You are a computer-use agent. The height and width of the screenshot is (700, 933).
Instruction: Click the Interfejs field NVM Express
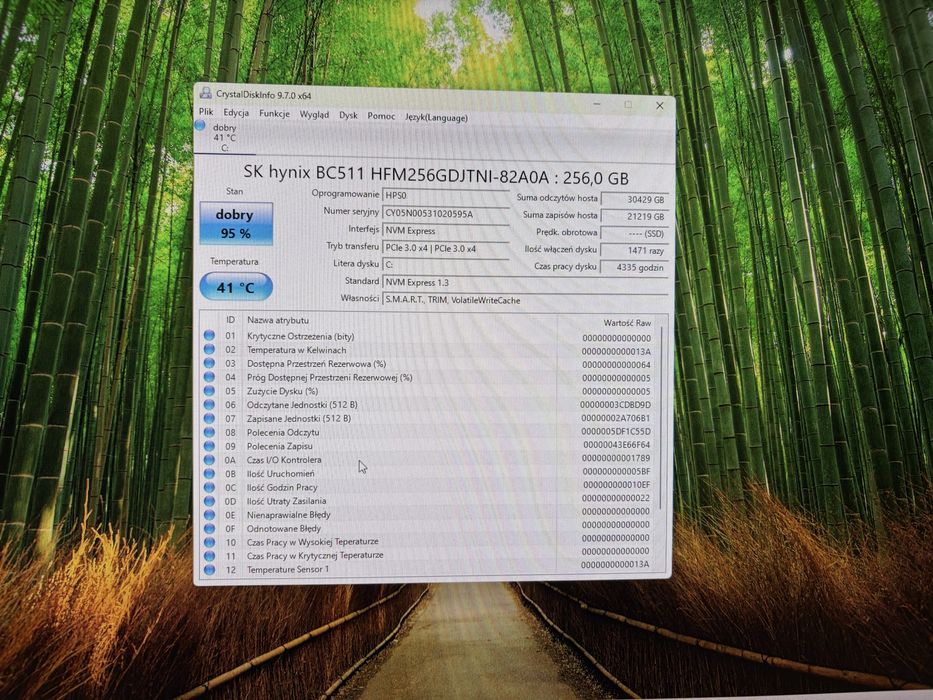[x=446, y=231]
